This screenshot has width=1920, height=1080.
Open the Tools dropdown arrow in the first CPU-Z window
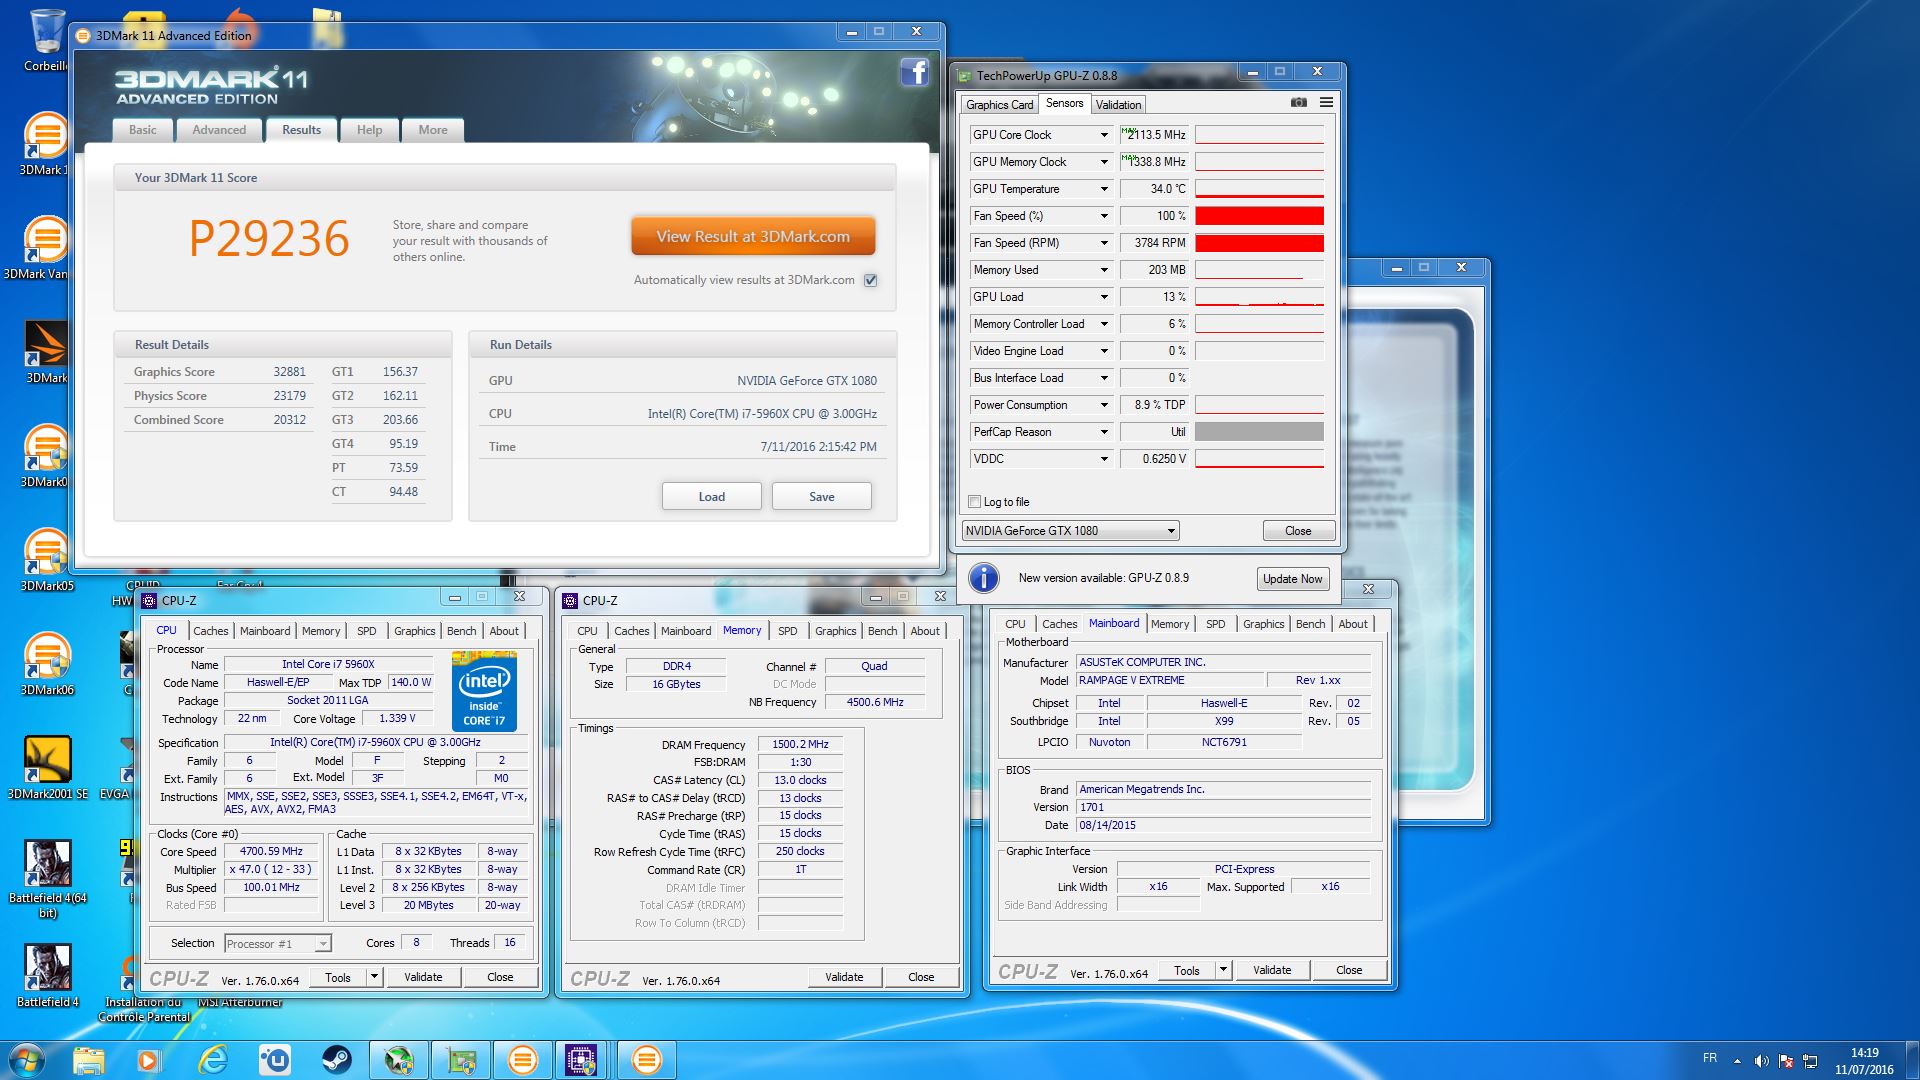coord(374,977)
